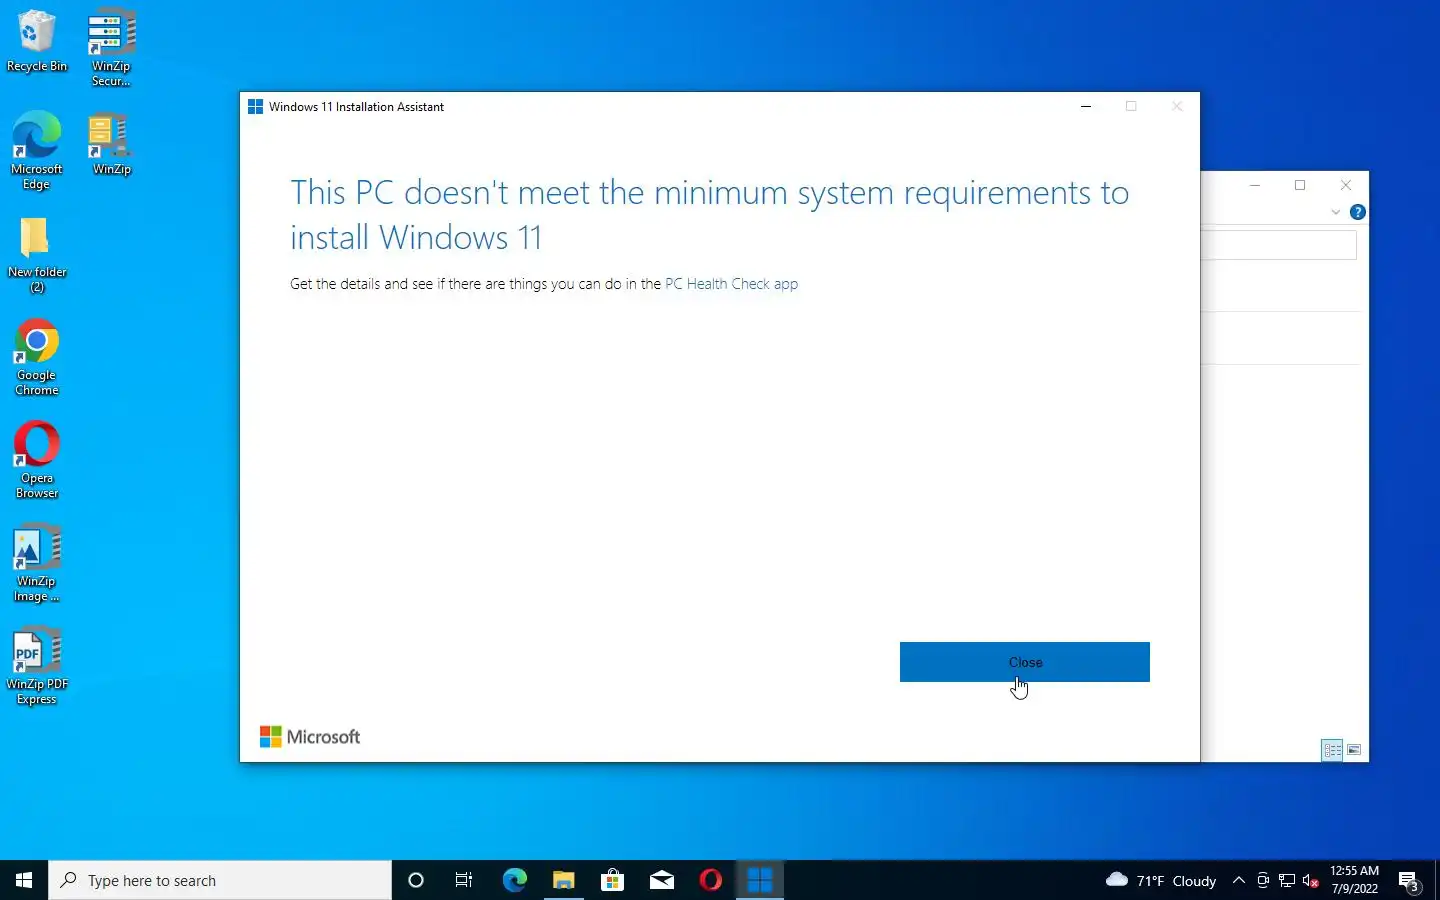Close the background Explorer window
The width and height of the screenshot is (1440, 900).
click(x=1346, y=185)
